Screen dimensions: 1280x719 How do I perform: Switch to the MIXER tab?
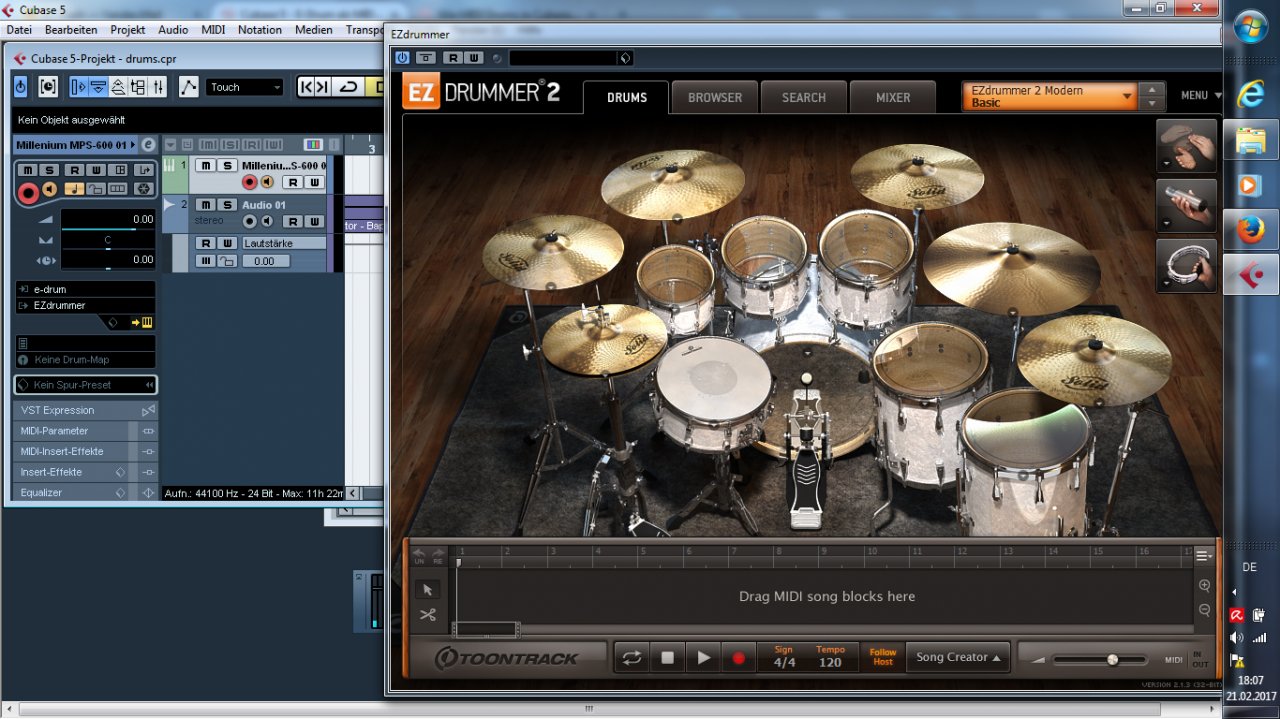[893, 98]
